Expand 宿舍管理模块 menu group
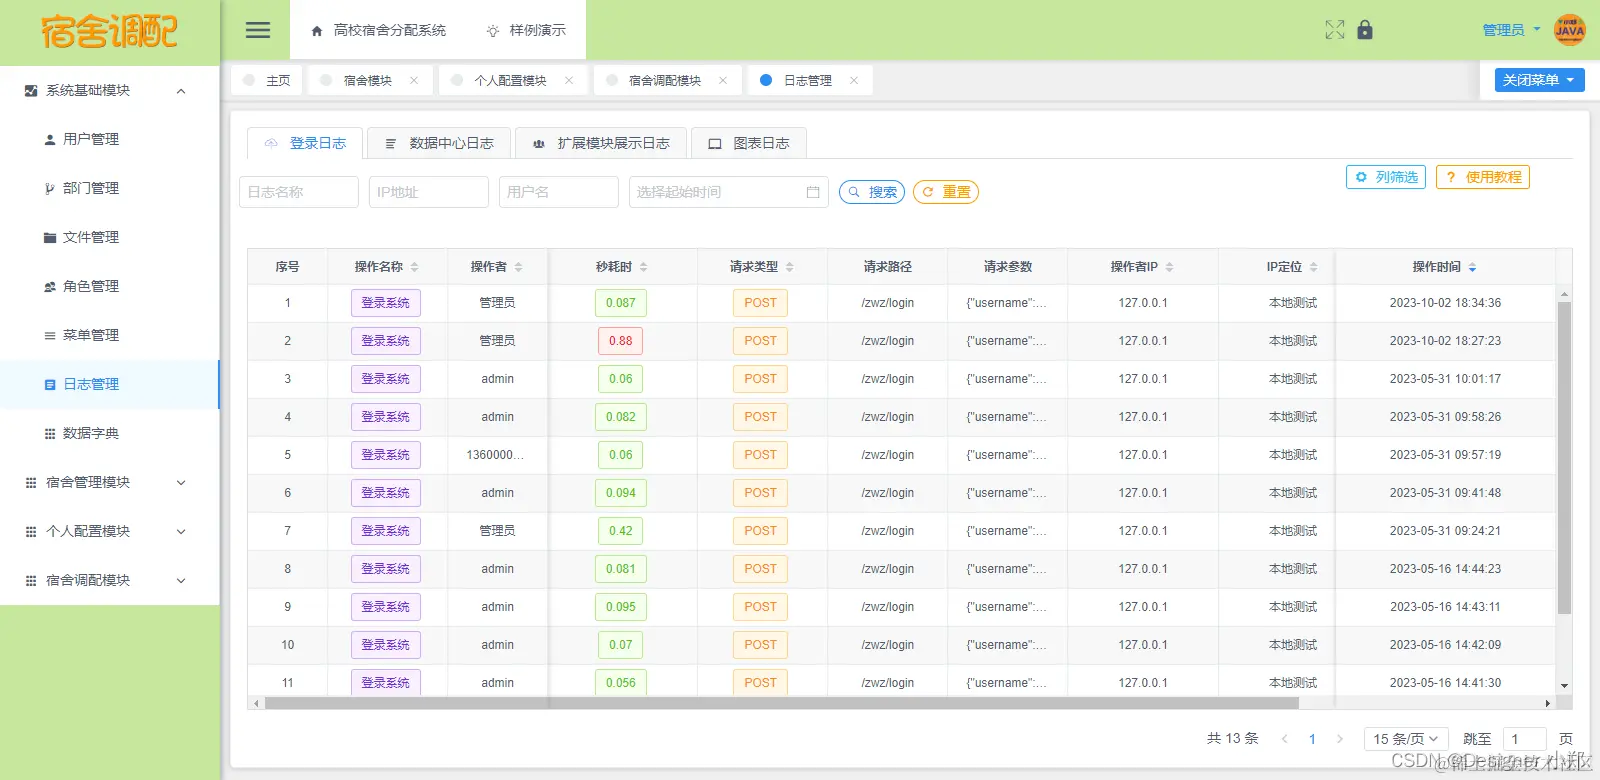 point(110,482)
